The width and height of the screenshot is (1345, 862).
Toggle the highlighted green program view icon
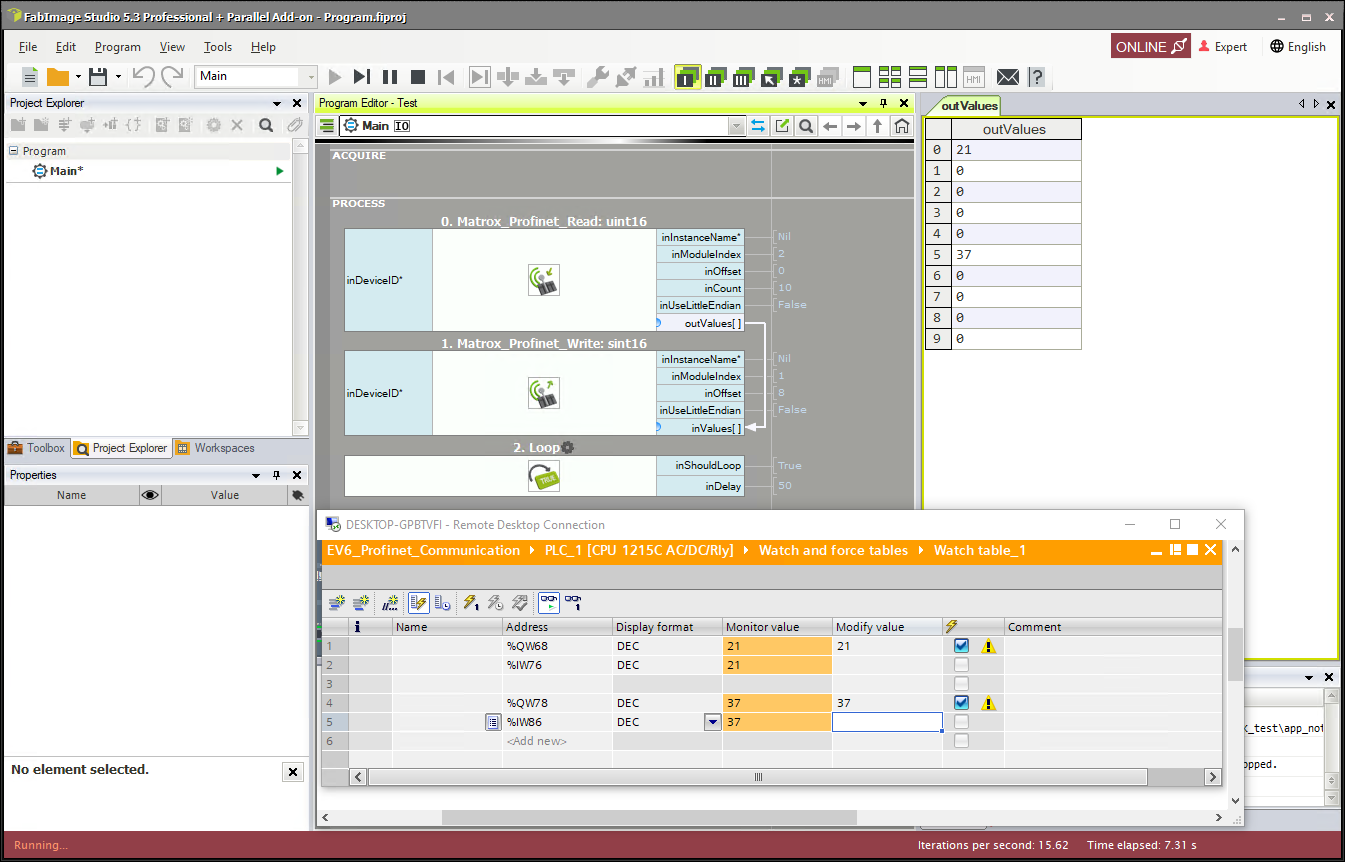coord(687,77)
